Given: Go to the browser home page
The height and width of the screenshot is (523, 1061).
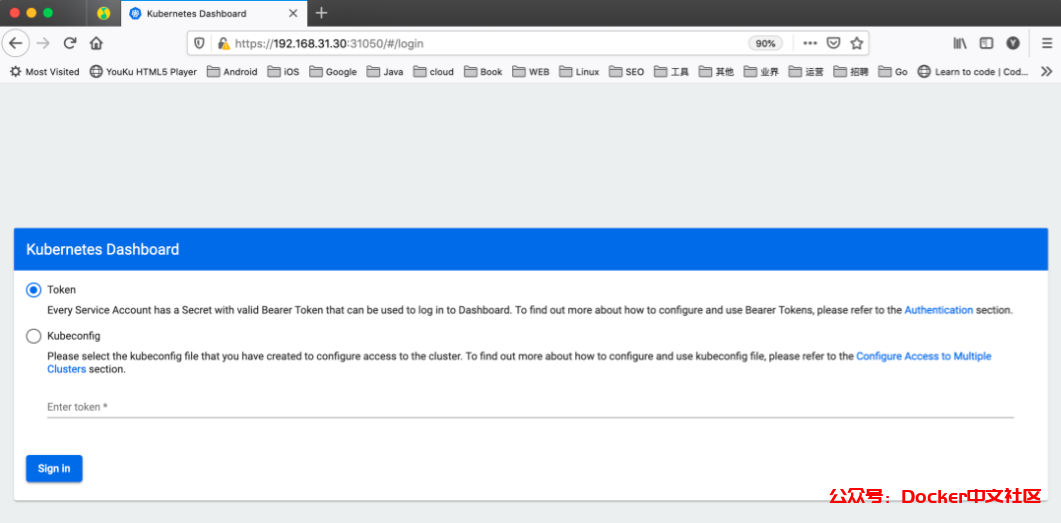Looking at the screenshot, I should 96,43.
